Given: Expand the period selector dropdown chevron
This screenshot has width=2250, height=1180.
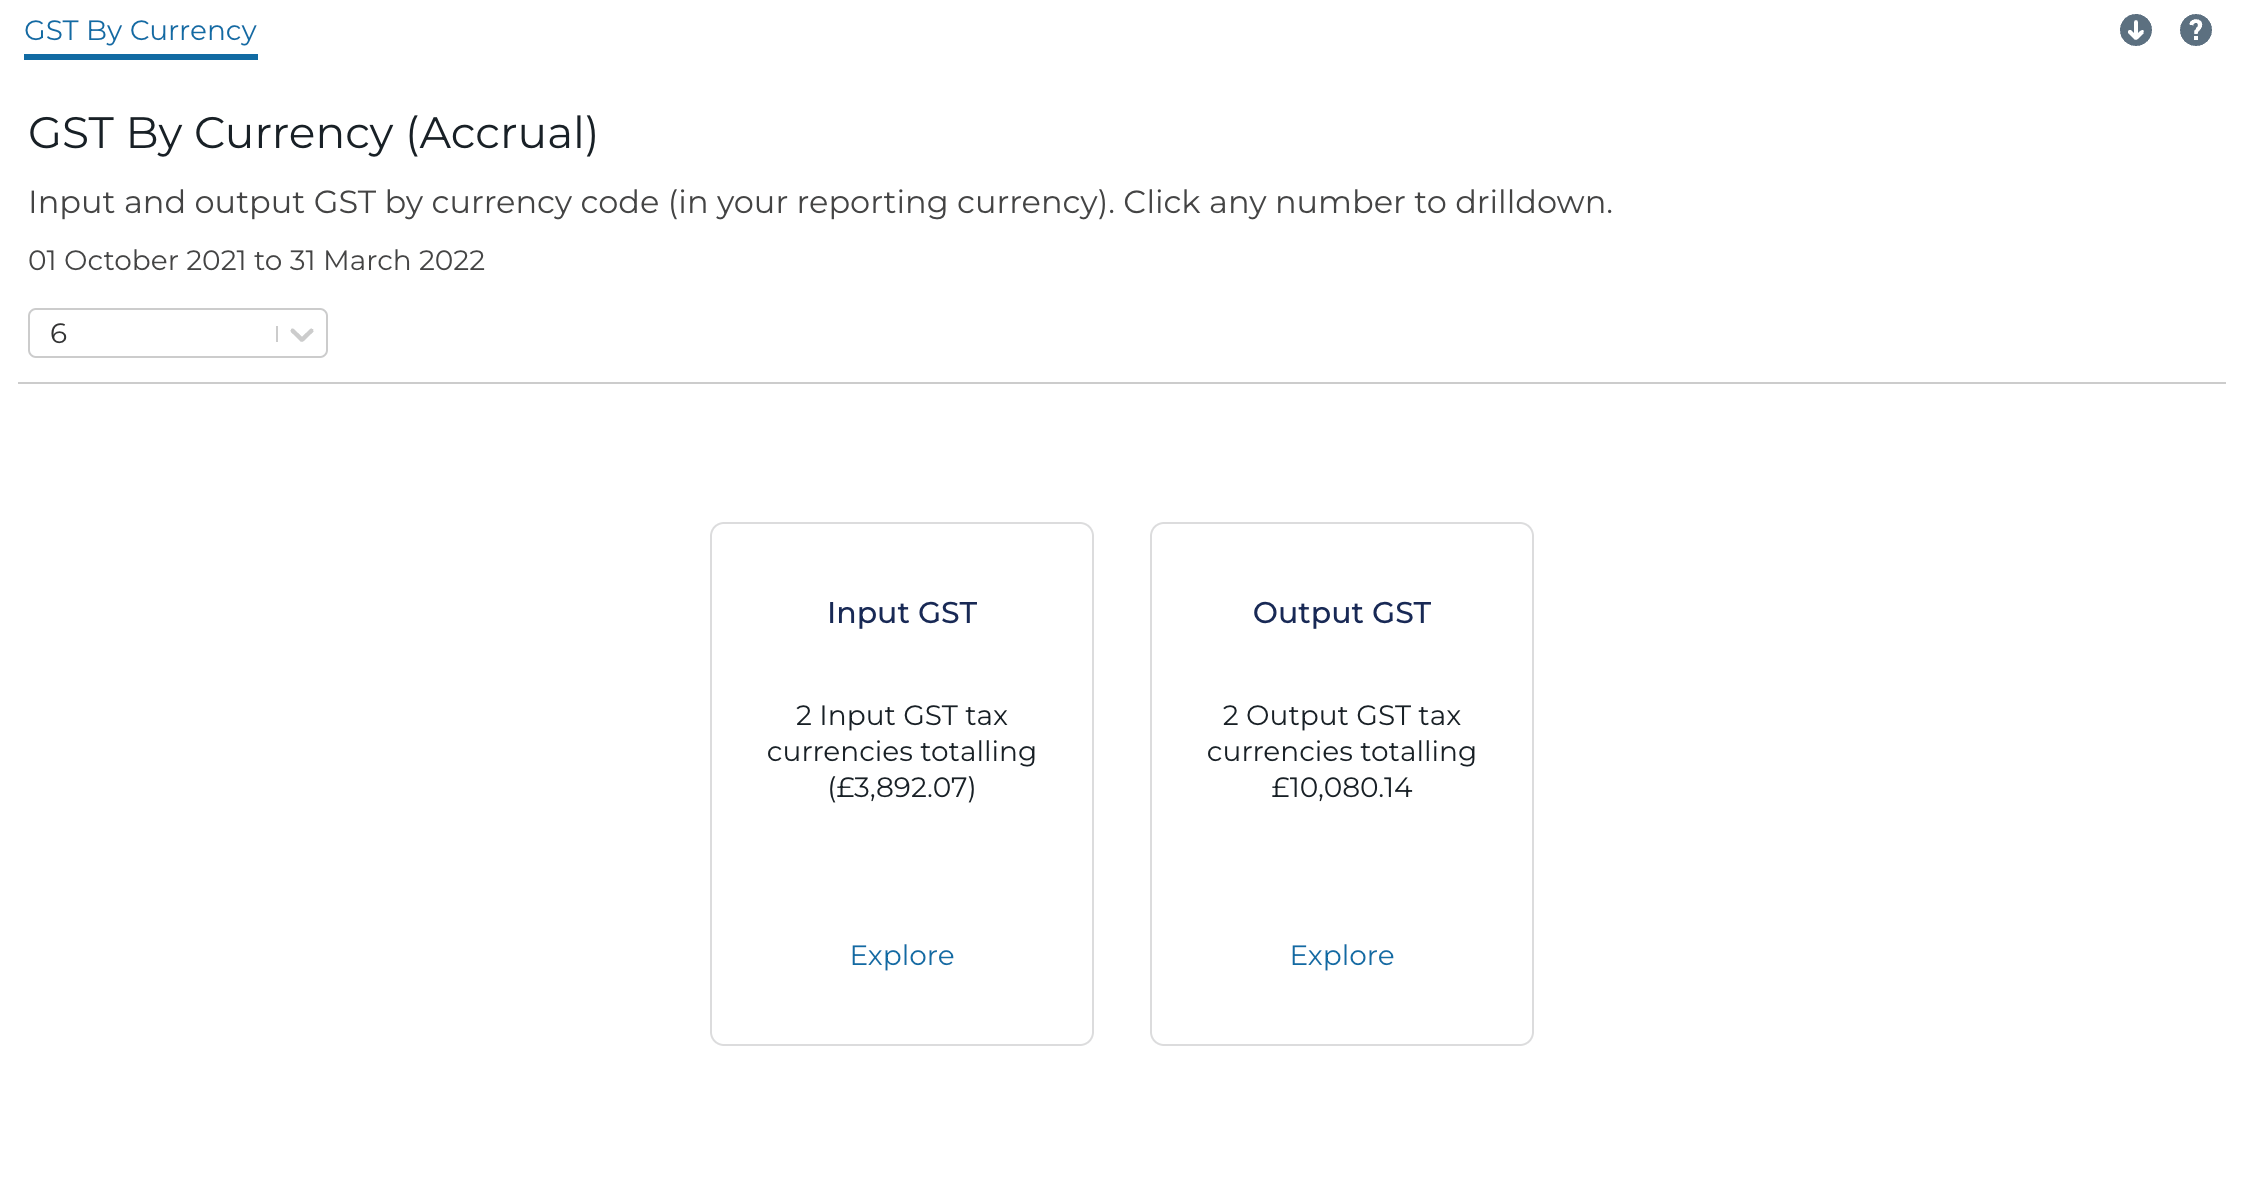Looking at the screenshot, I should pyautogui.click(x=300, y=333).
